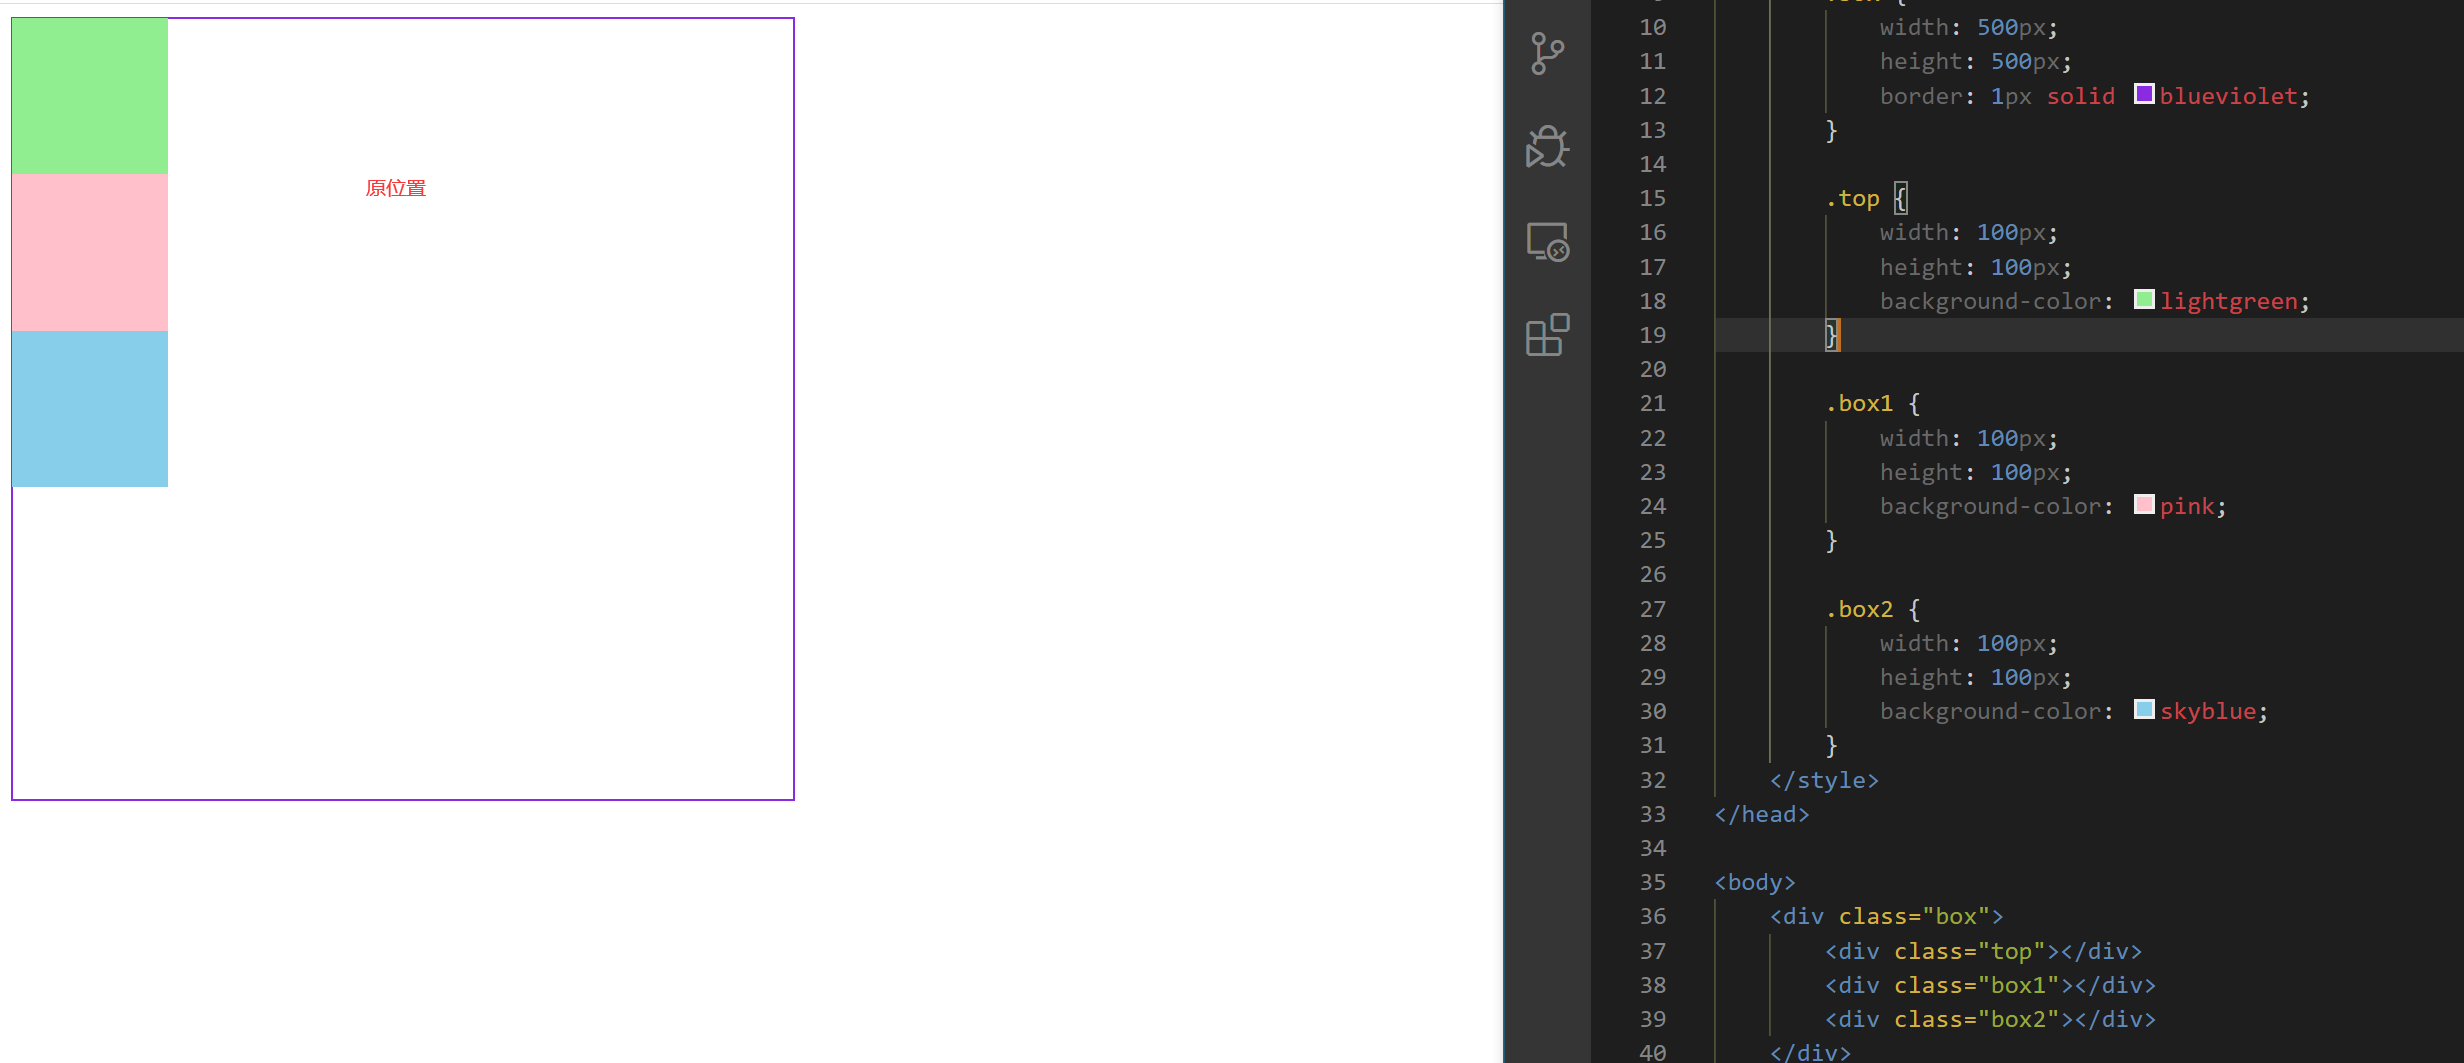Open the Extensions view

point(1547,334)
